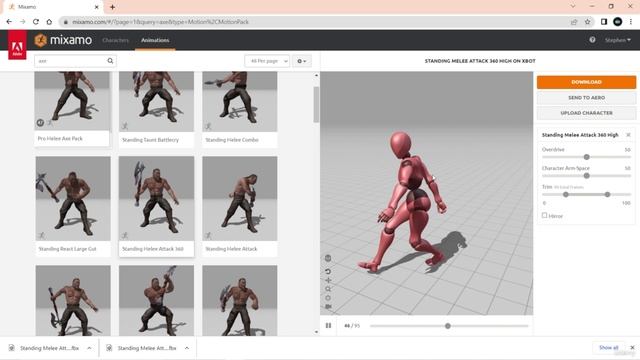Click the second downloaded fbx file icon
640x360 pixels.
(x=109, y=348)
